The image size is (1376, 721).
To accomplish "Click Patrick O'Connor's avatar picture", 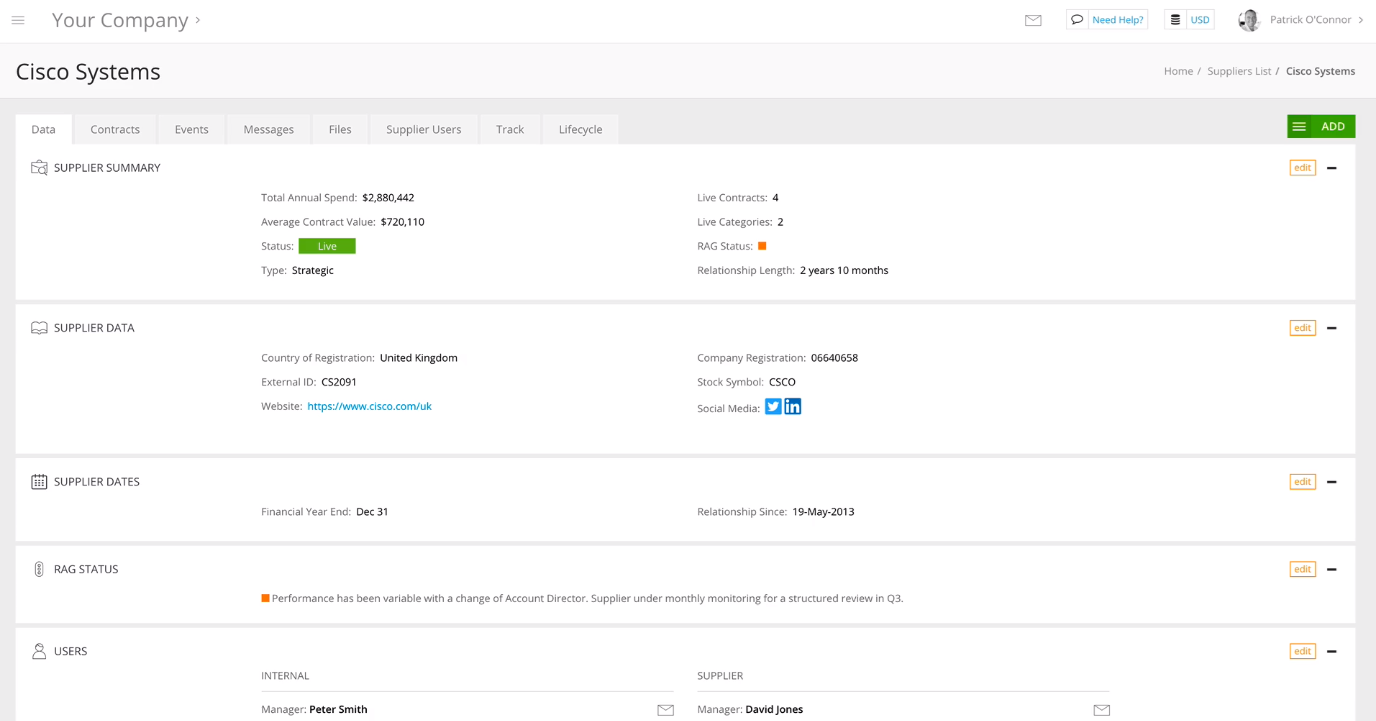I will [x=1249, y=20].
